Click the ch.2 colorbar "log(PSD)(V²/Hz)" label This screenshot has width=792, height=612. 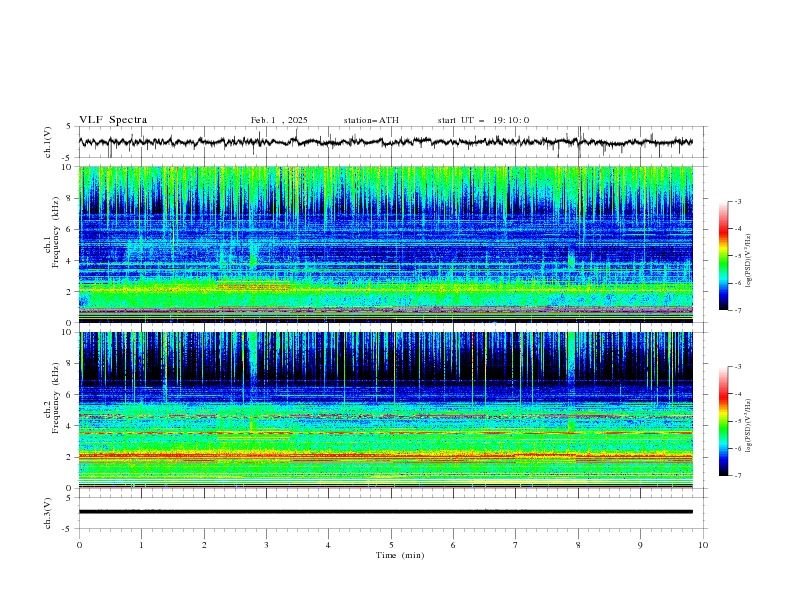749,426
